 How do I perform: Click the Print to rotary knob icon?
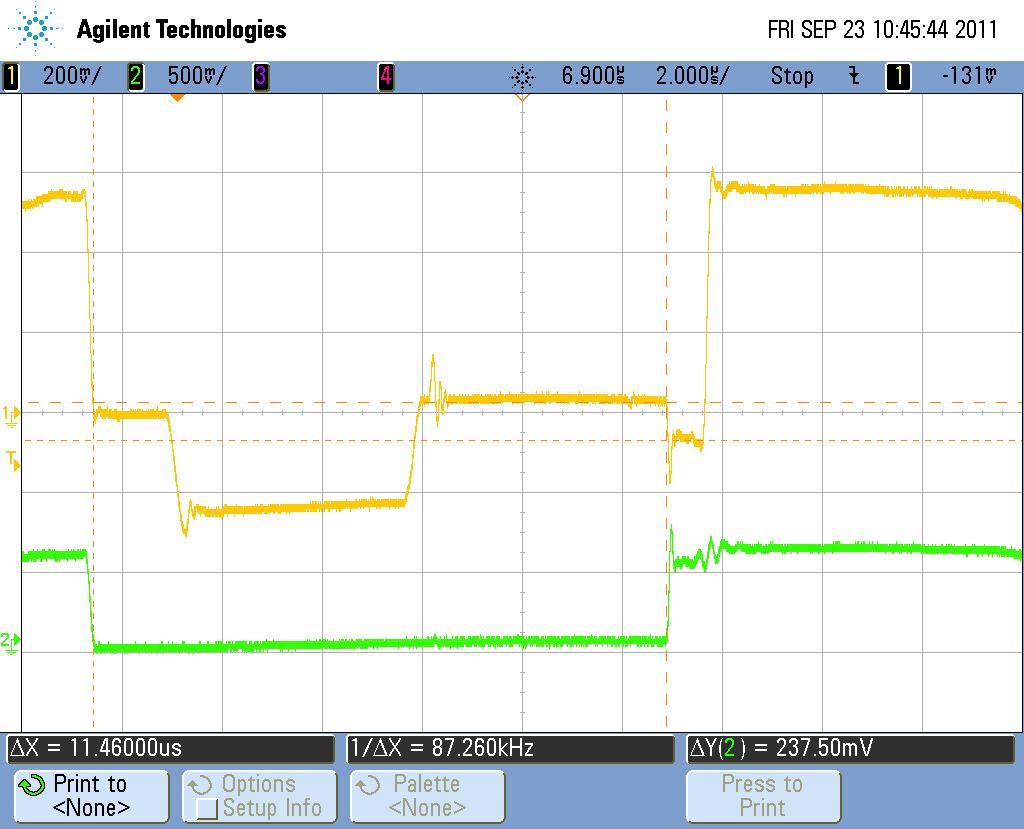coord(31,785)
